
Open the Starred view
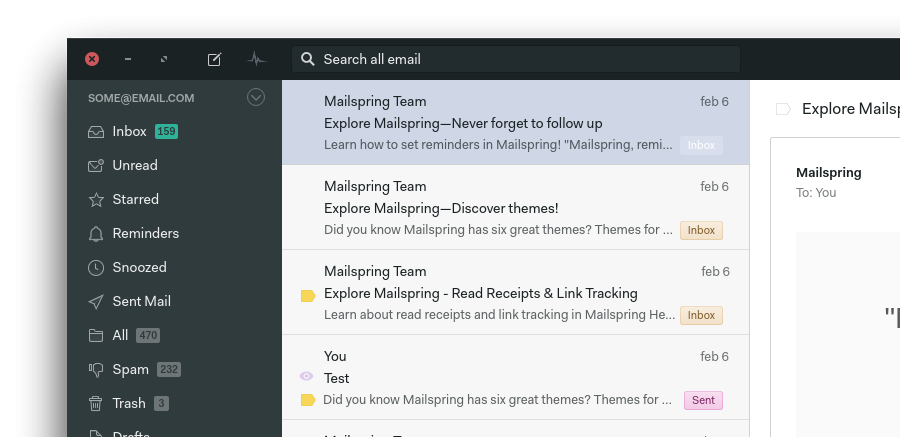[x=135, y=199]
